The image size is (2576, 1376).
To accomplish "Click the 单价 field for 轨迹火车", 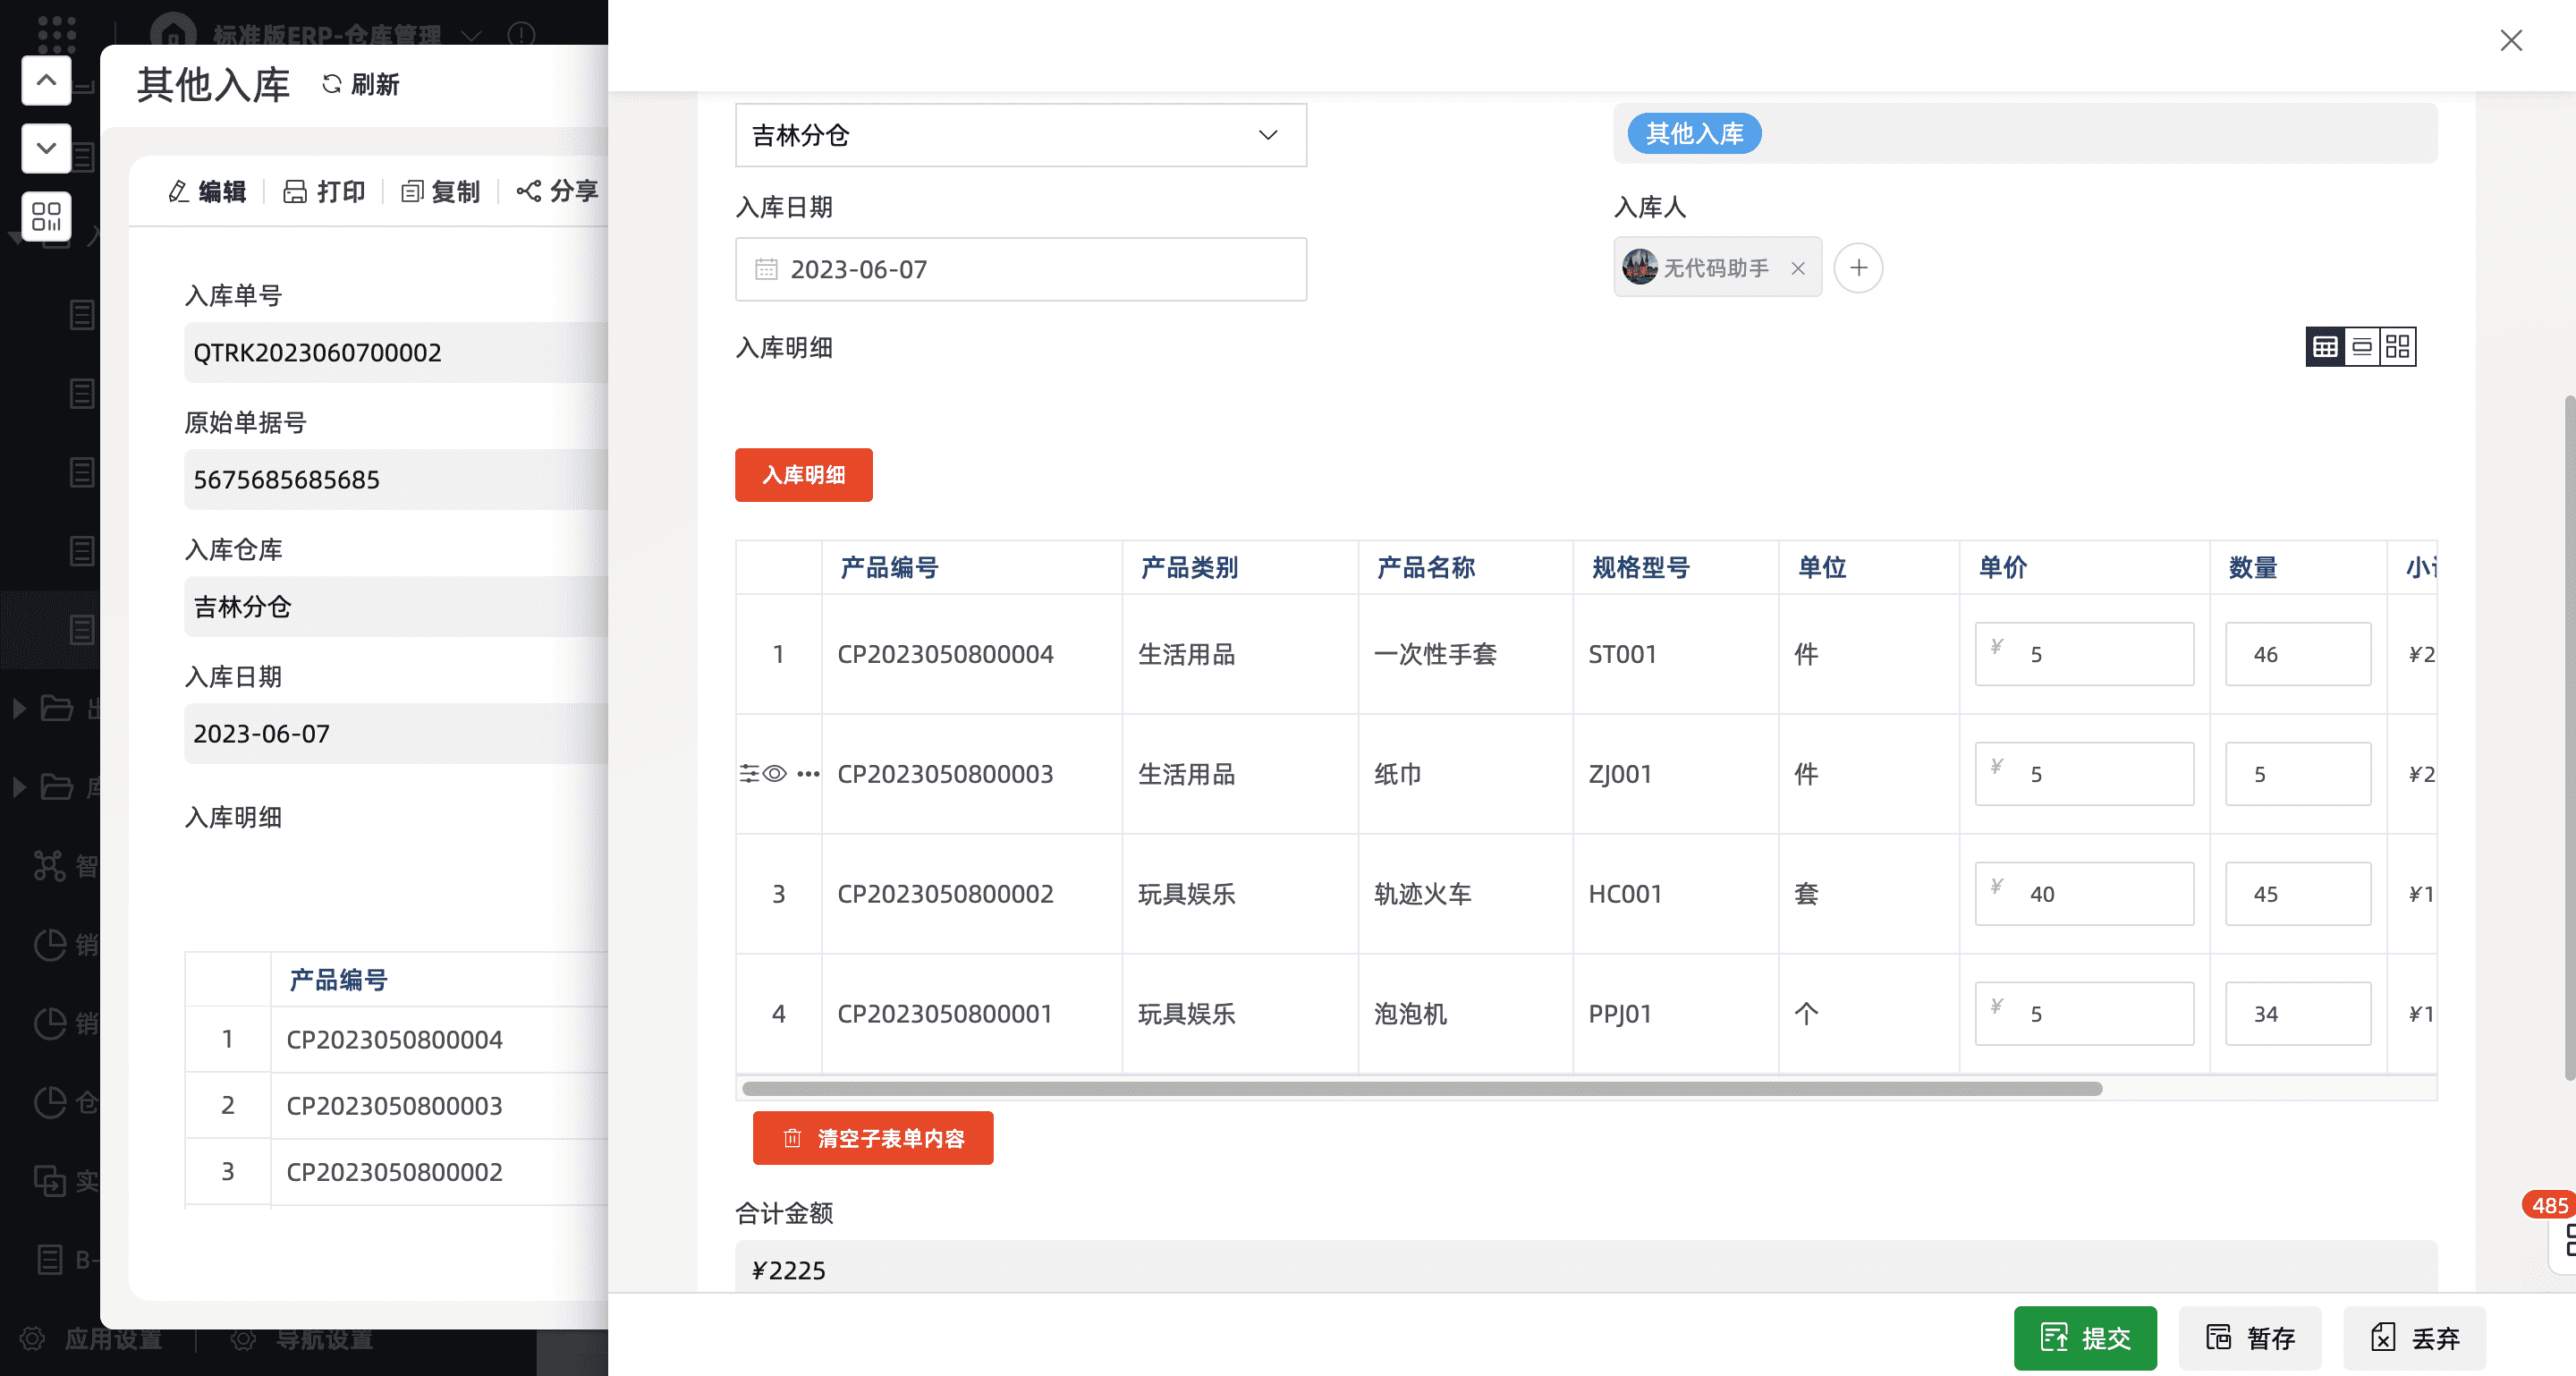I will click(x=2084, y=894).
